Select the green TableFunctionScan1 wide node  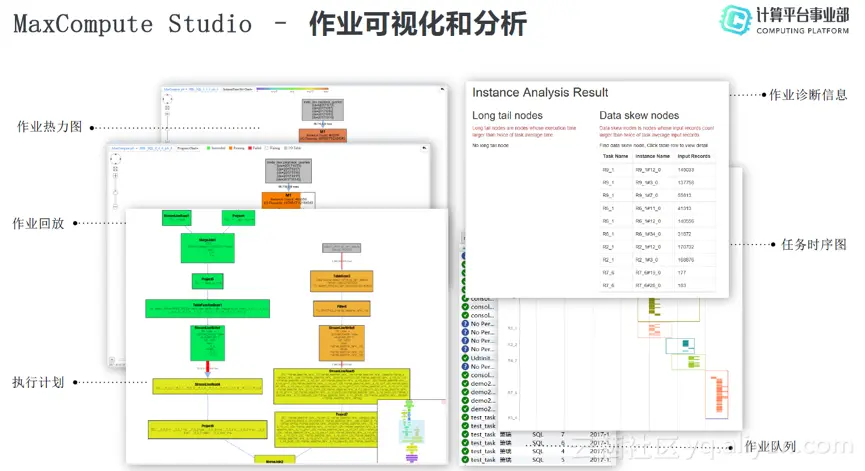207,308
